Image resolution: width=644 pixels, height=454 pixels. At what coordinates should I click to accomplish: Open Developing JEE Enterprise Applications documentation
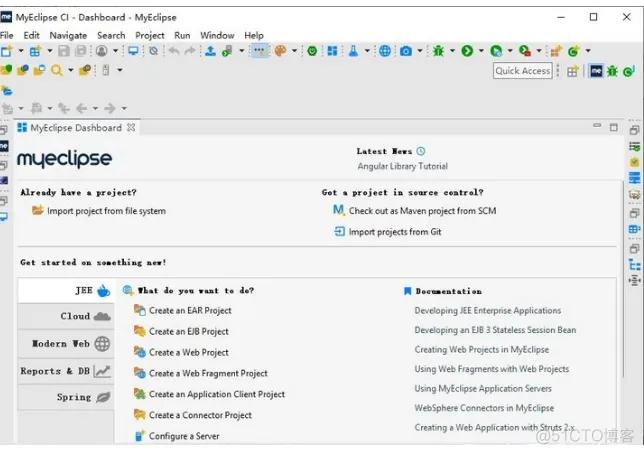pos(488,311)
